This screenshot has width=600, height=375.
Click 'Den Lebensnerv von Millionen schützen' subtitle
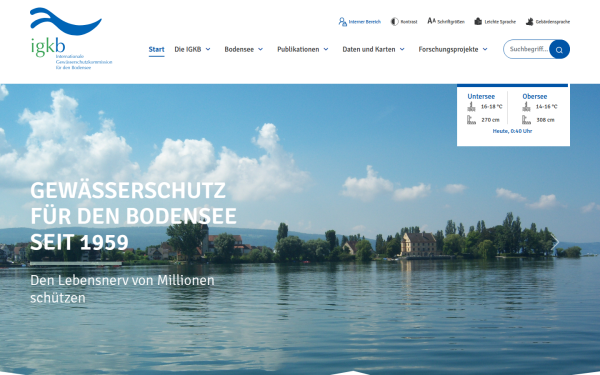click(122, 289)
